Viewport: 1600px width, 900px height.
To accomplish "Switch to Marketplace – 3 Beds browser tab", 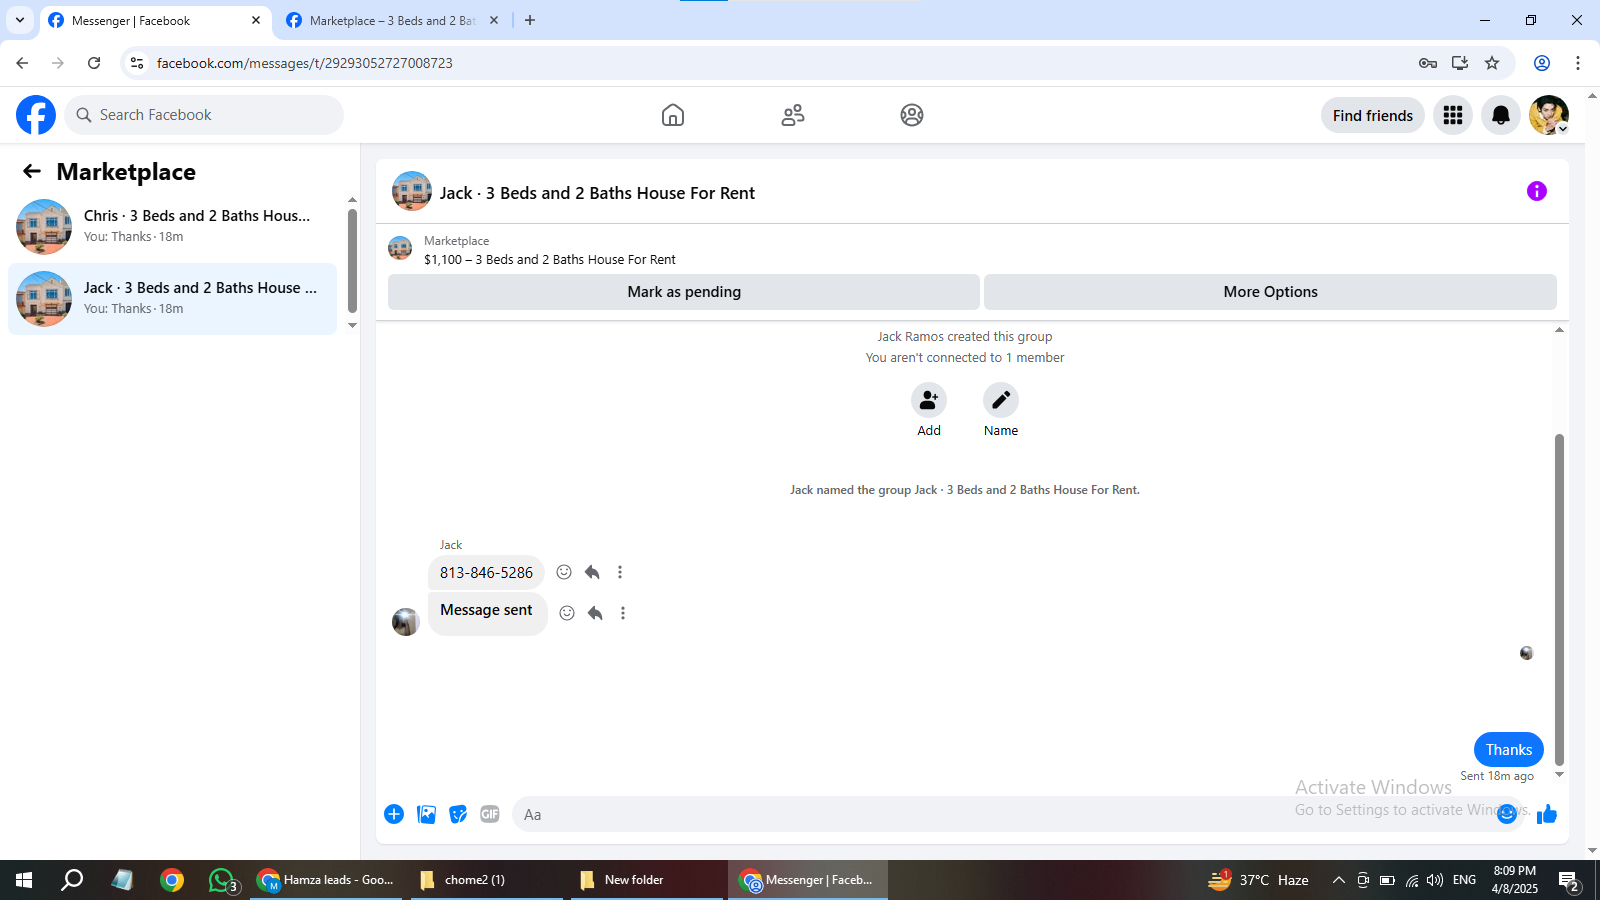I will click(392, 20).
